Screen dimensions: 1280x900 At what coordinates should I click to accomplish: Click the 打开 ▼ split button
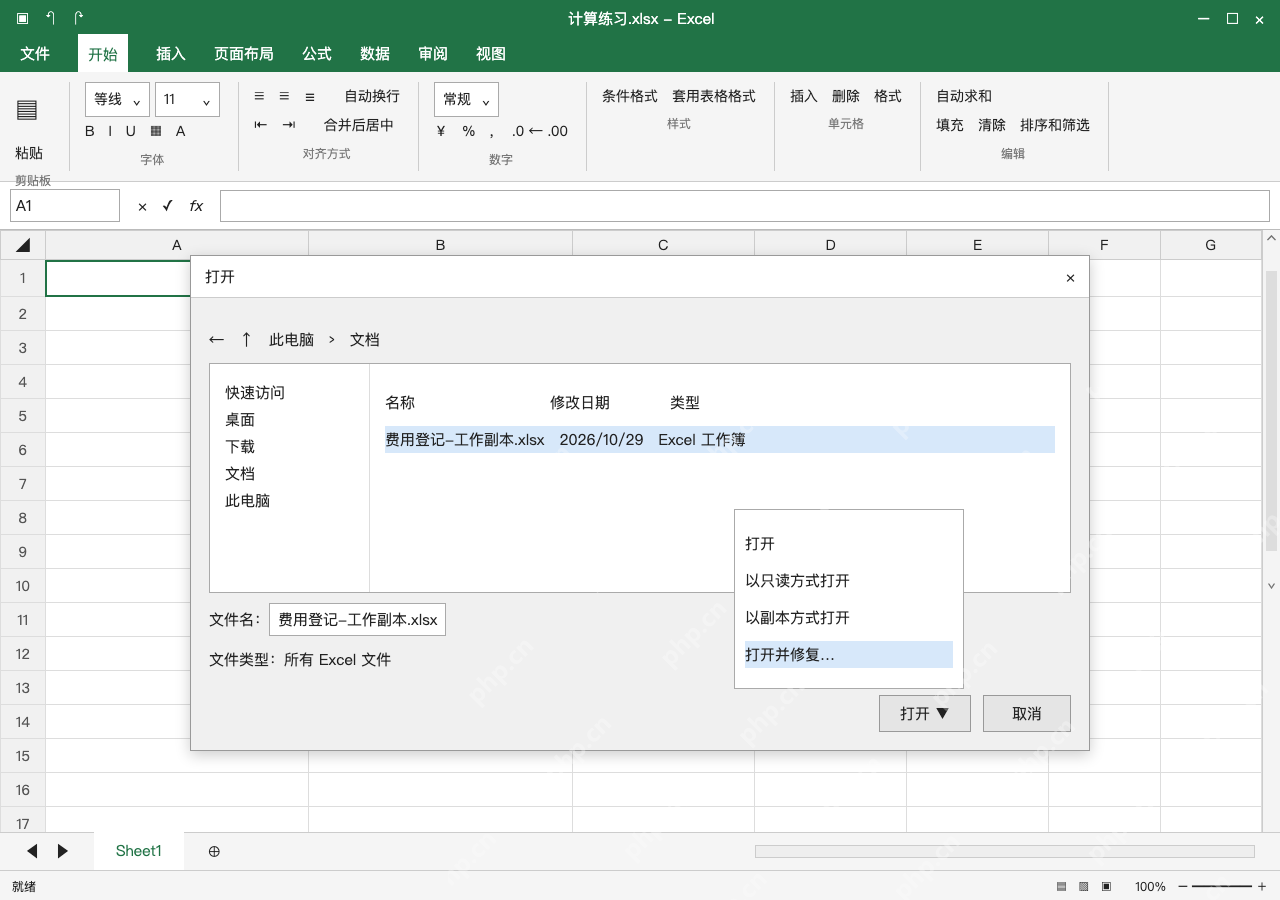[x=925, y=713]
